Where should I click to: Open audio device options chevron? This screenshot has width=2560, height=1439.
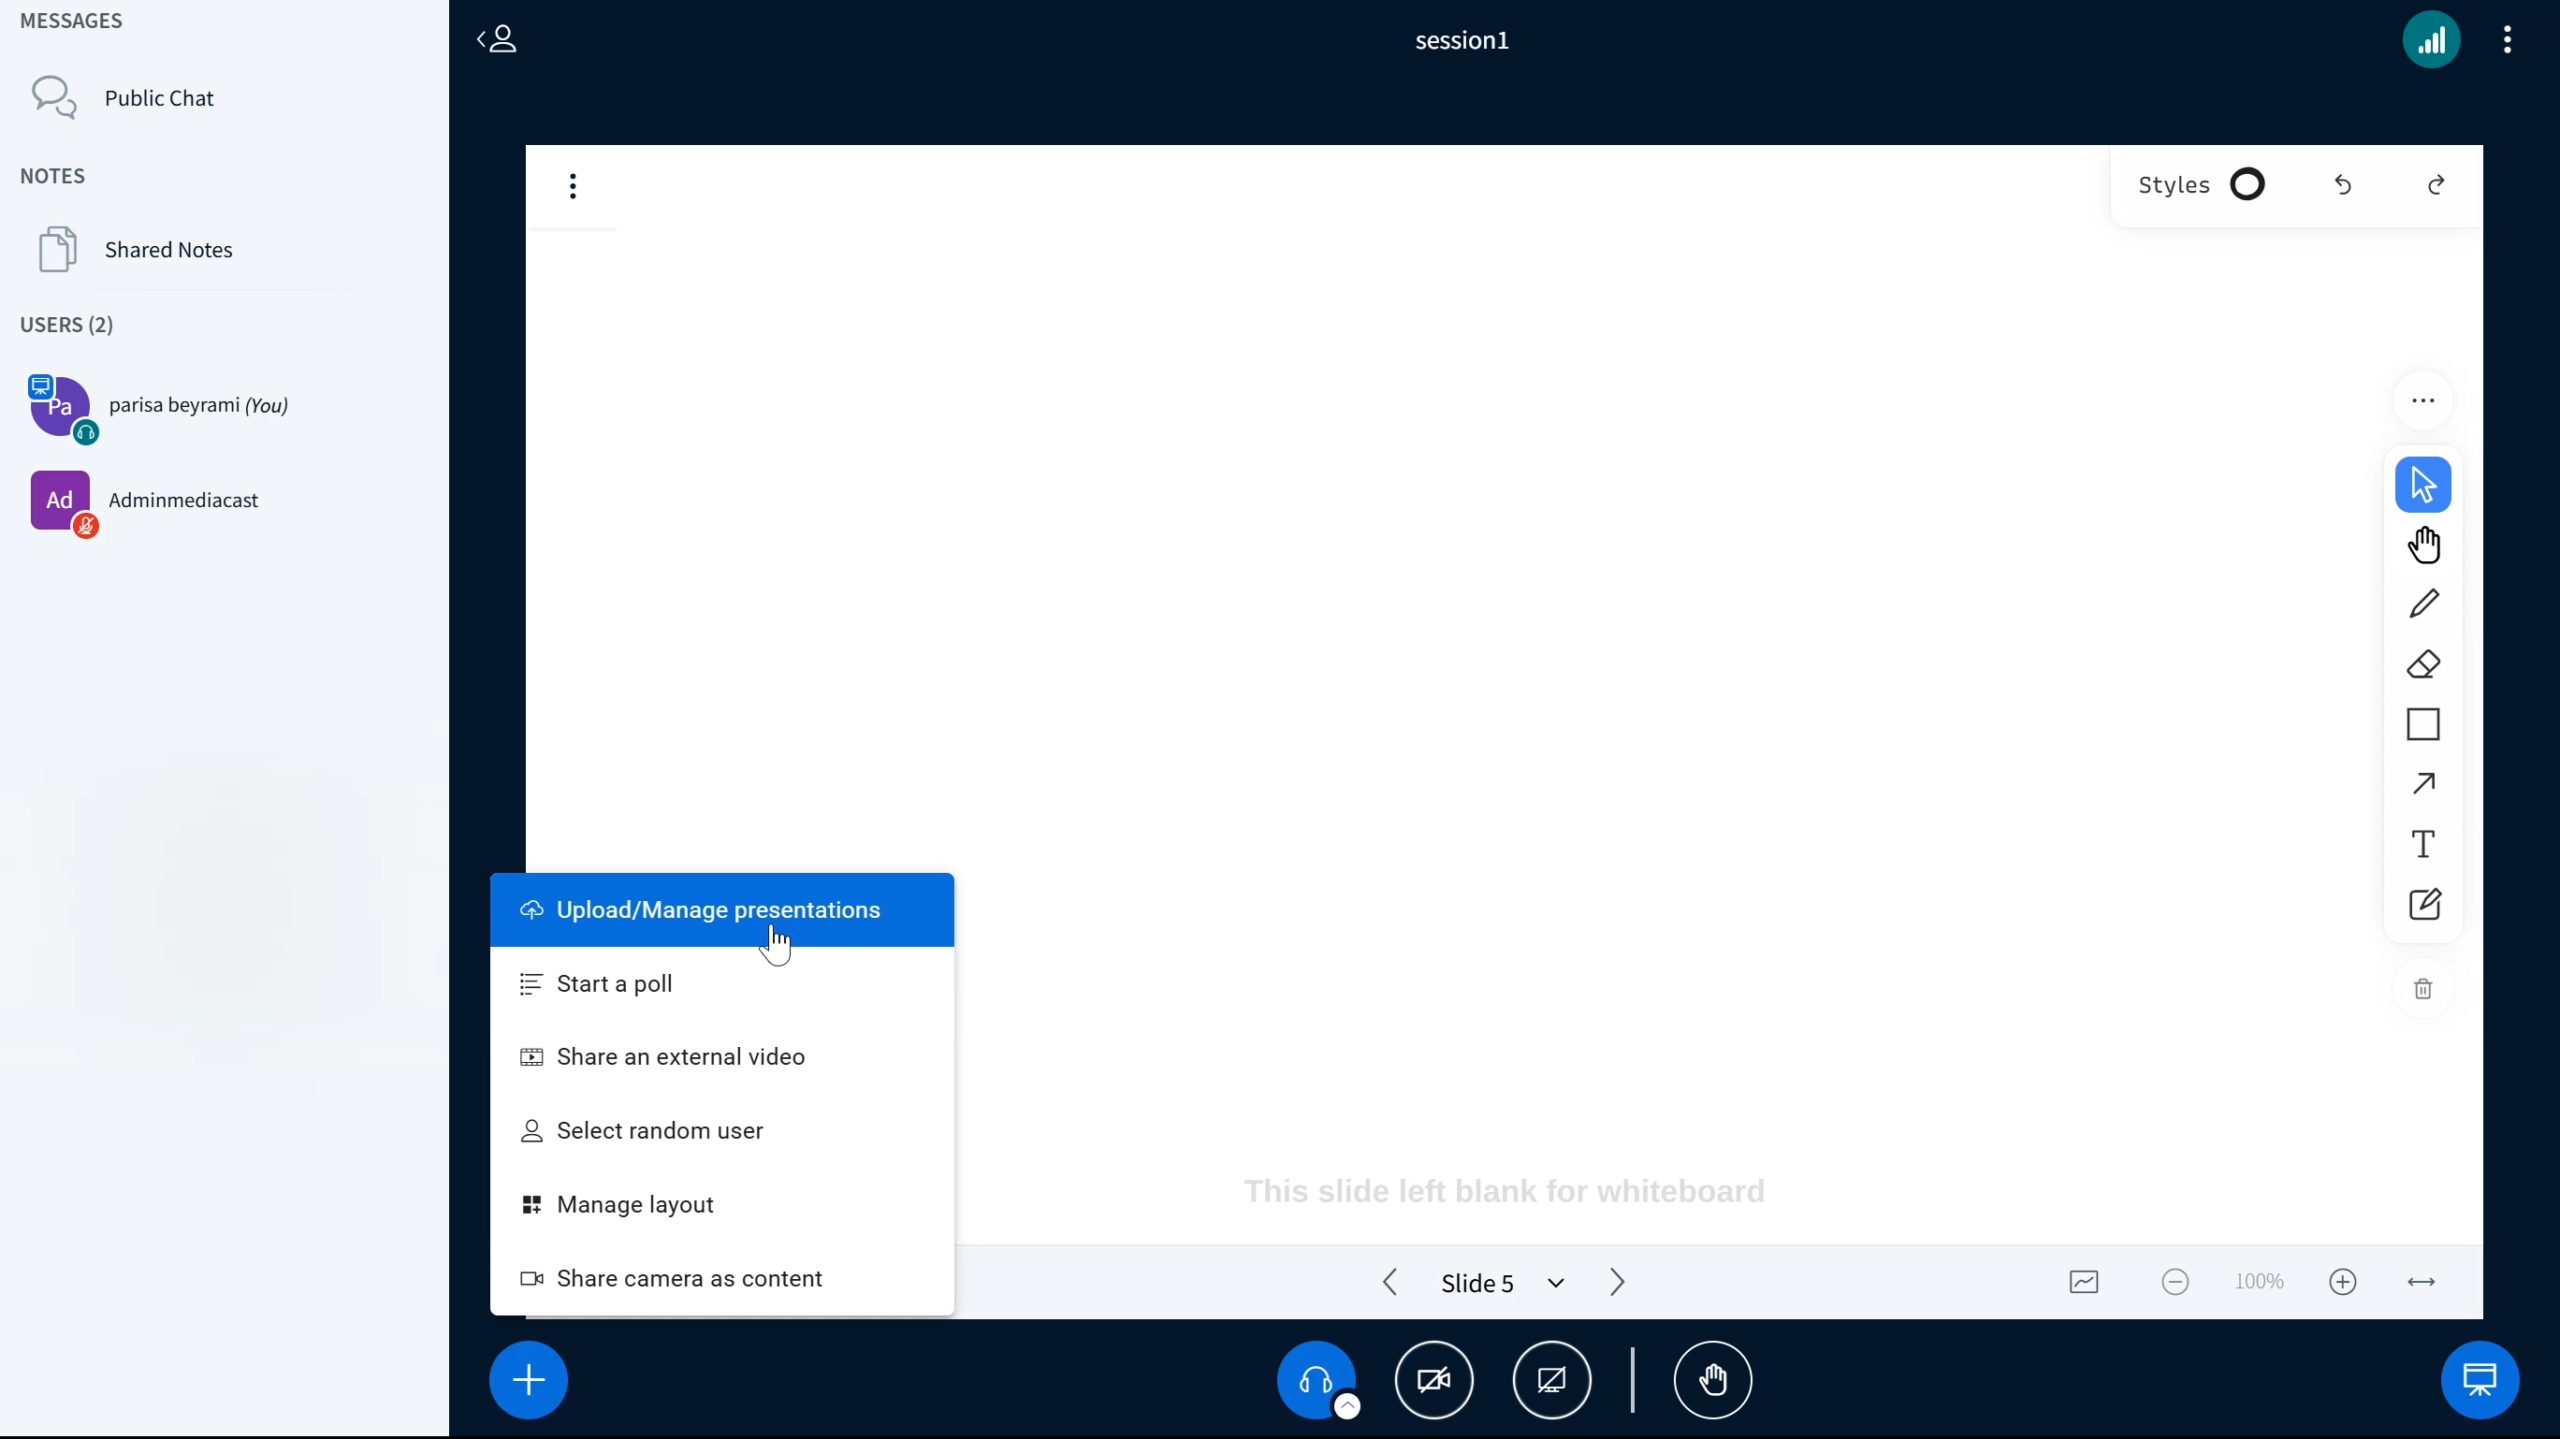pyautogui.click(x=1347, y=1406)
